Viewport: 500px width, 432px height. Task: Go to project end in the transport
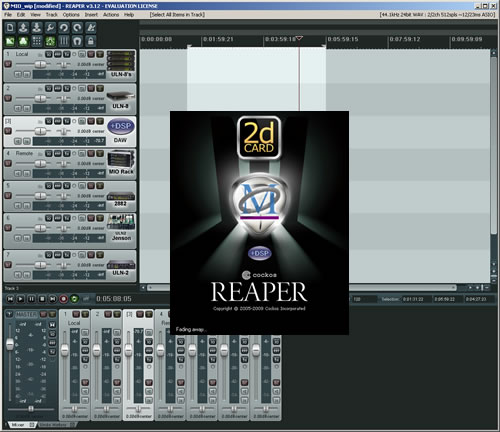(x=53, y=299)
